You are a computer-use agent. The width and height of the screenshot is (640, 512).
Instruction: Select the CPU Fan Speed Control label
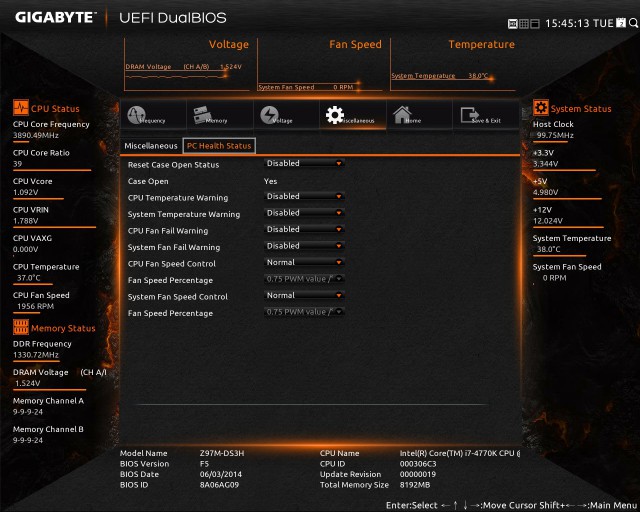pyautogui.click(x=171, y=264)
